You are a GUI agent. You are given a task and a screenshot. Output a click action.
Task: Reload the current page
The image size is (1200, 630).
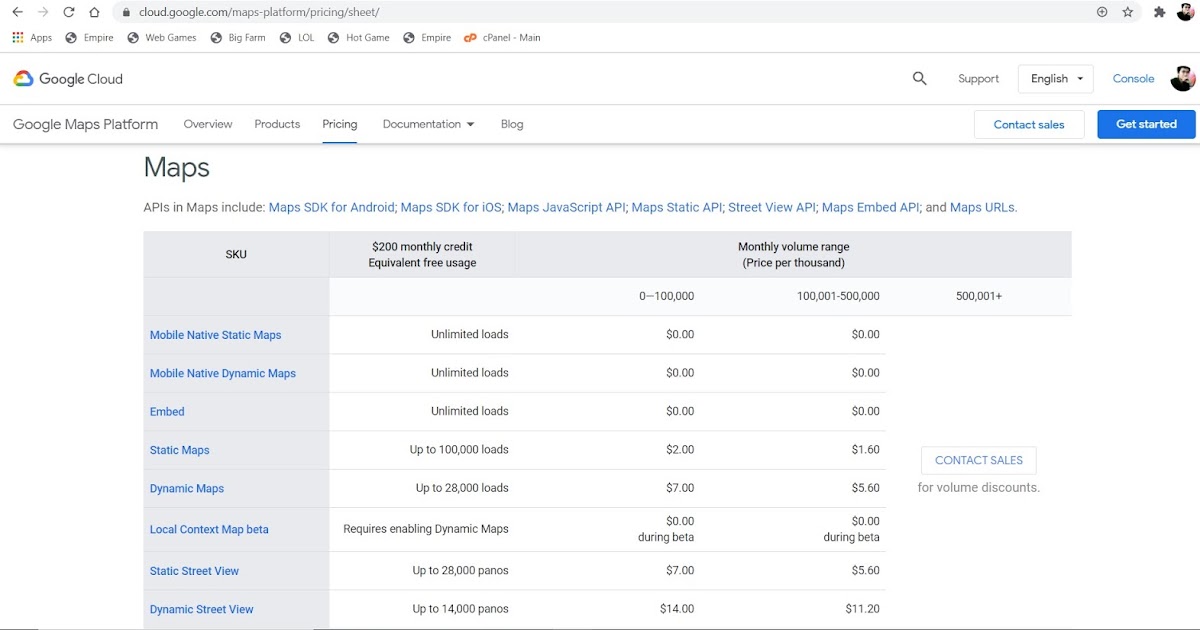click(68, 12)
